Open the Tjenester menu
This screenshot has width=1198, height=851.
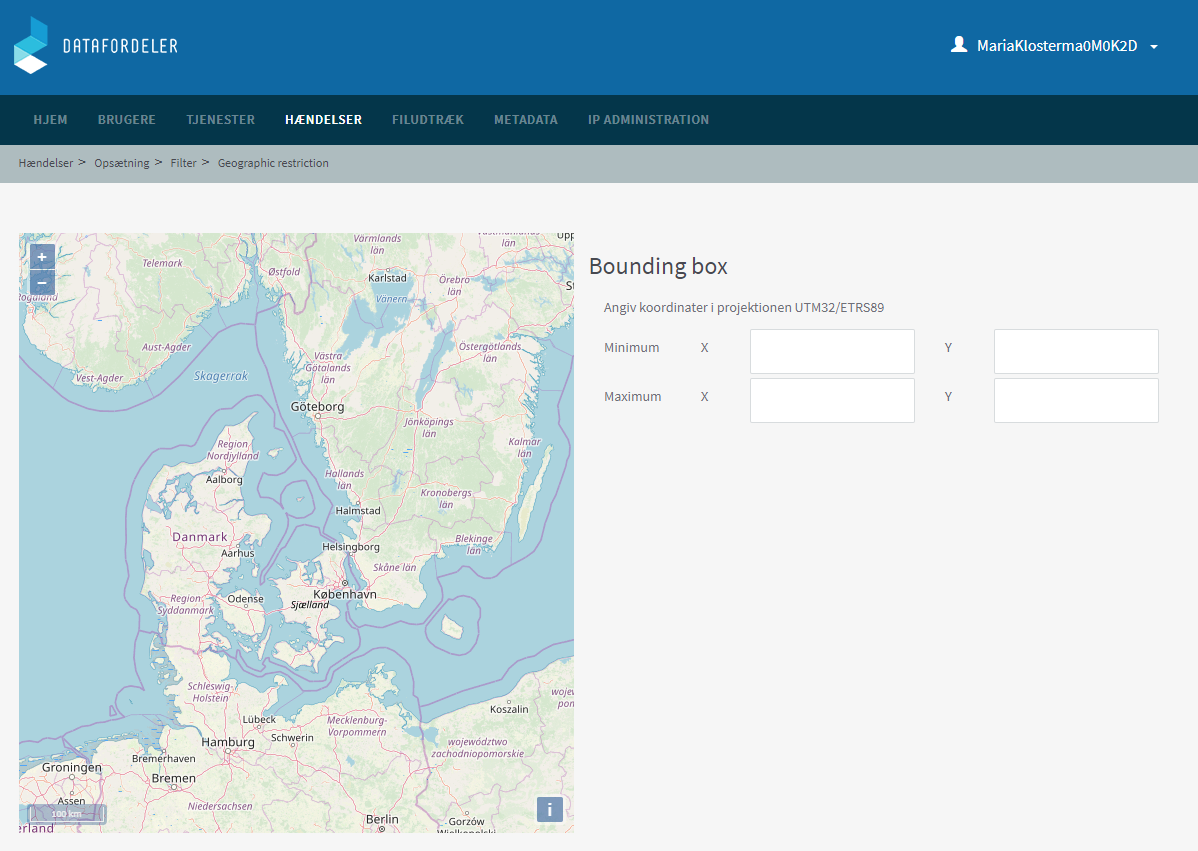point(220,120)
